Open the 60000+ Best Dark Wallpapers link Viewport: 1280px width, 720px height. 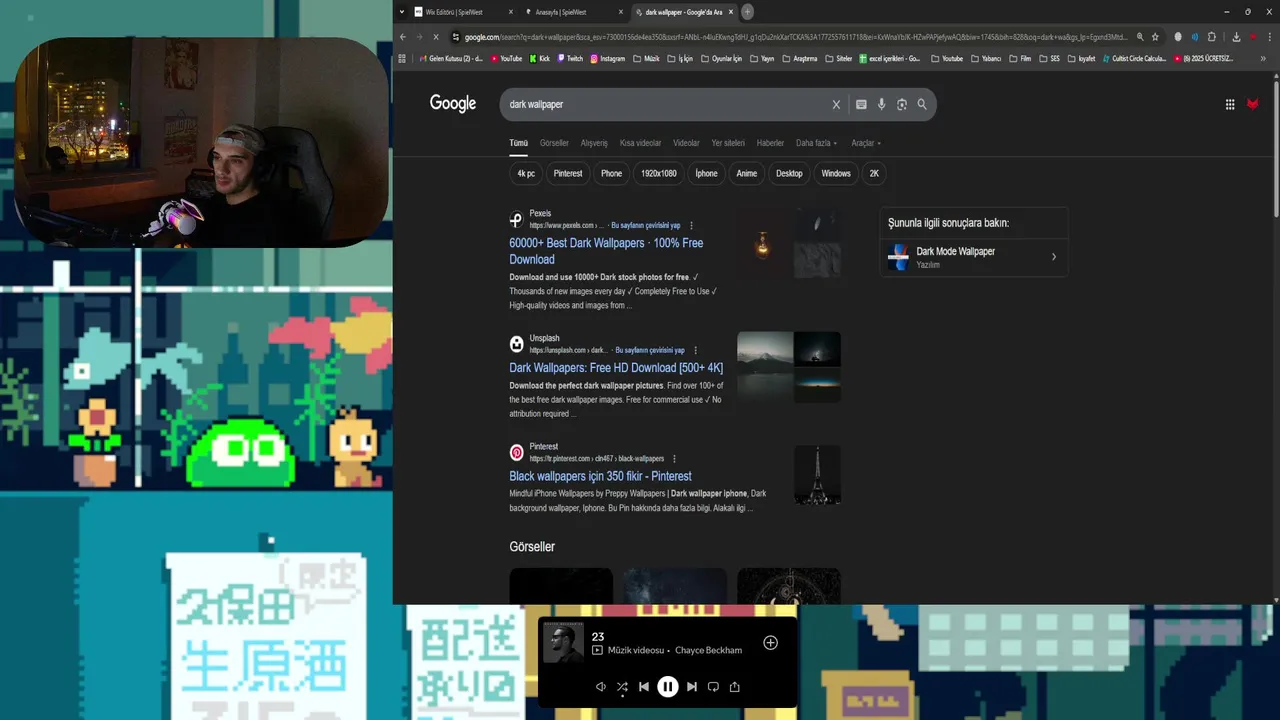coord(606,251)
